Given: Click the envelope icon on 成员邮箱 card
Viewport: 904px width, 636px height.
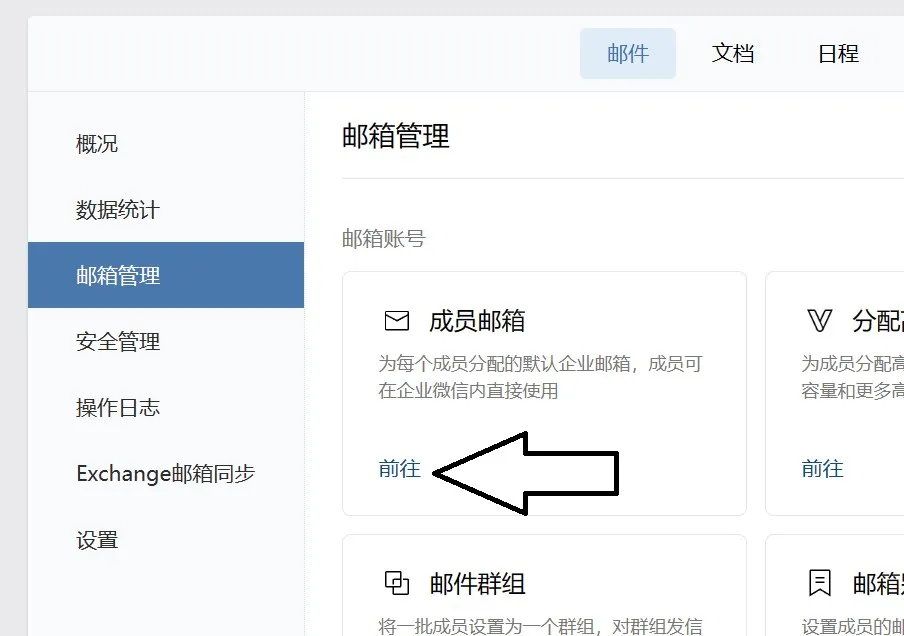Looking at the screenshot, I should [x=397, y=321].
